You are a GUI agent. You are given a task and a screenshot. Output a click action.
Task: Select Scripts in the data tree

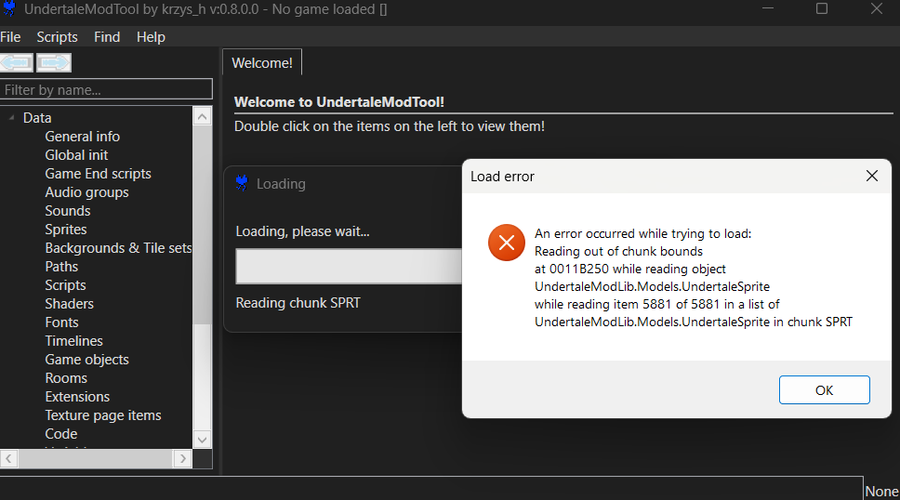(65, 285)
